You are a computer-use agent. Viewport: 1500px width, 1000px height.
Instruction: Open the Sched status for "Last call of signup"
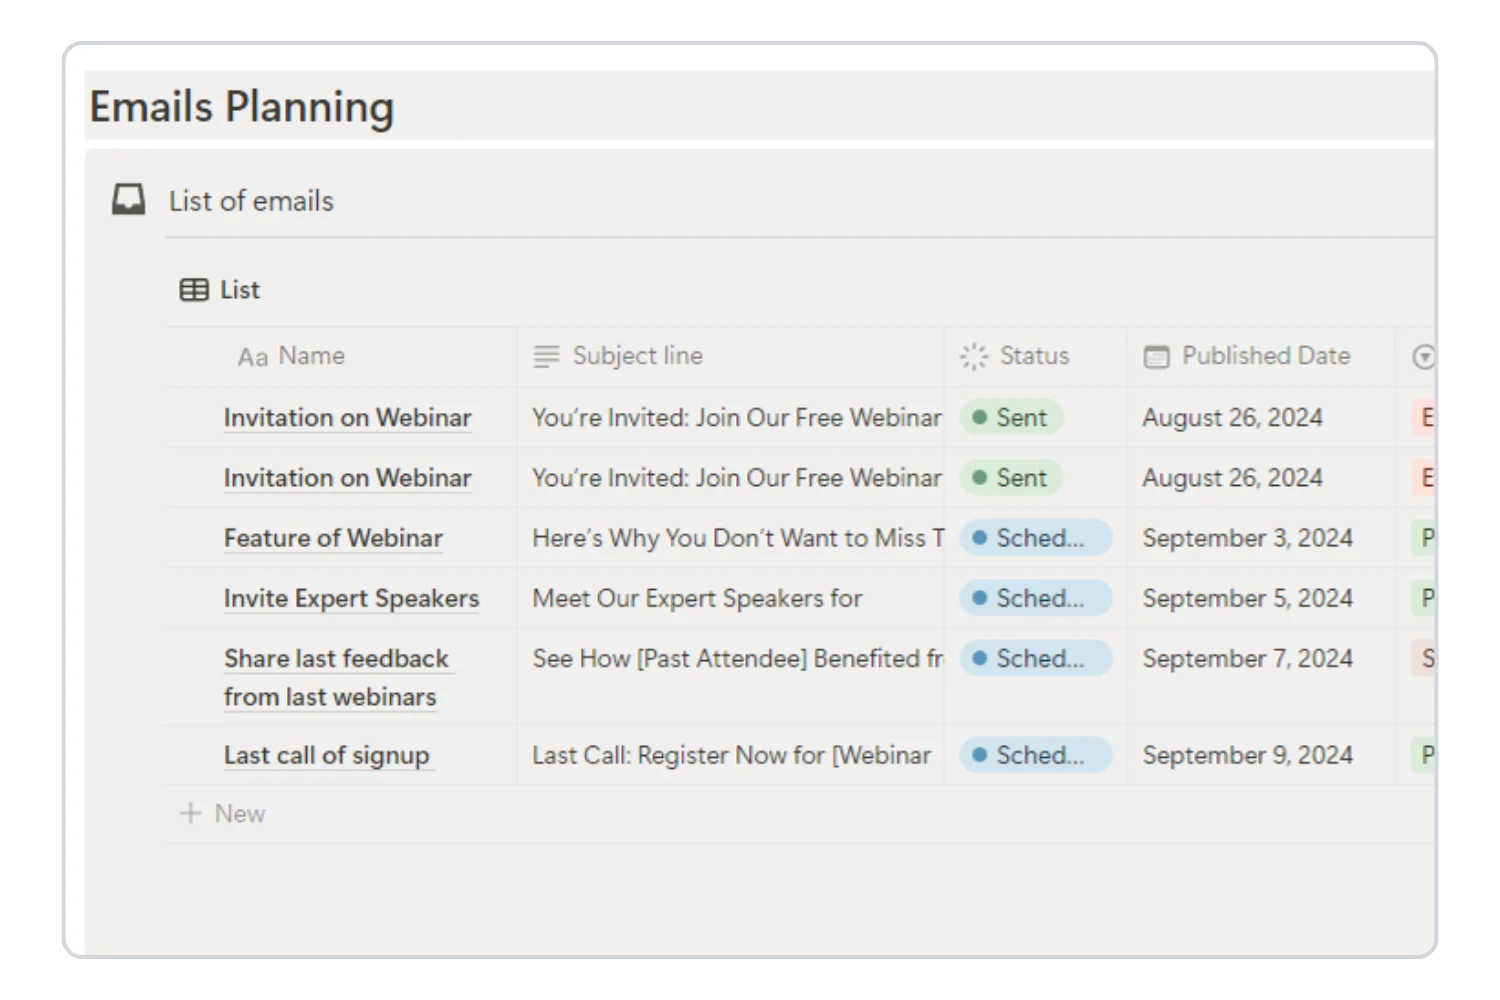point(1034,755)
